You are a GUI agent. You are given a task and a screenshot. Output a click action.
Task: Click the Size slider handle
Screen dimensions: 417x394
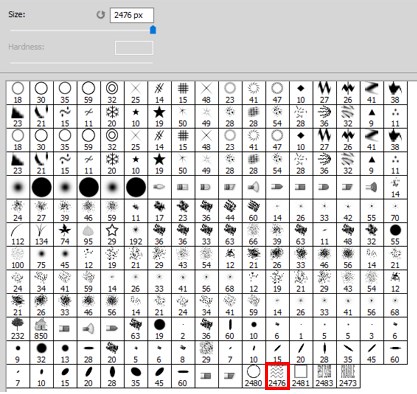point(153,29)
